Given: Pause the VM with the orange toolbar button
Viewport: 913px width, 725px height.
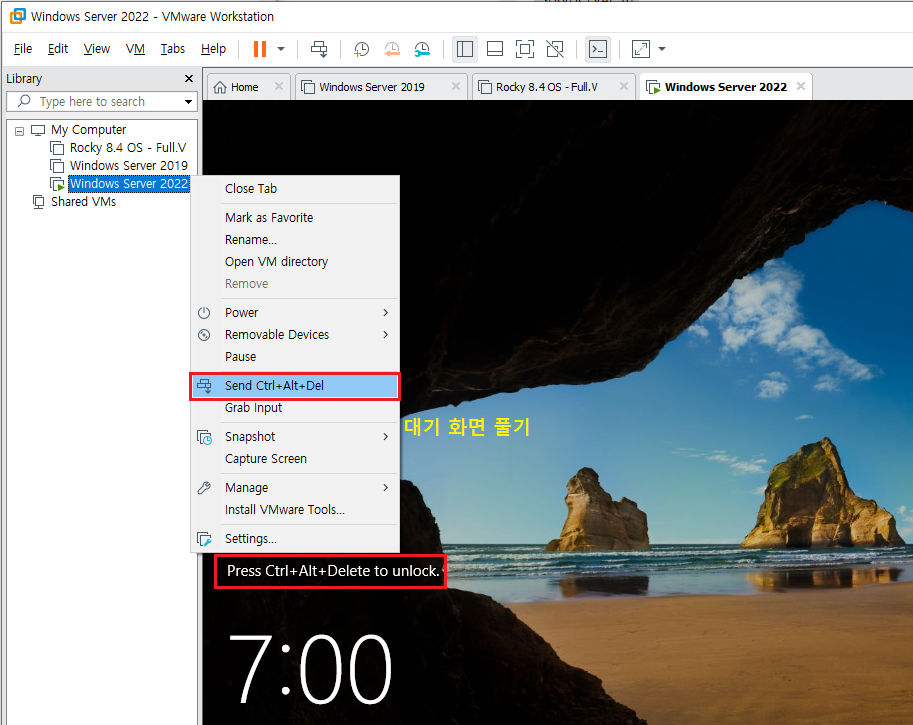Looking at the screenshot, I should point(260,49).
